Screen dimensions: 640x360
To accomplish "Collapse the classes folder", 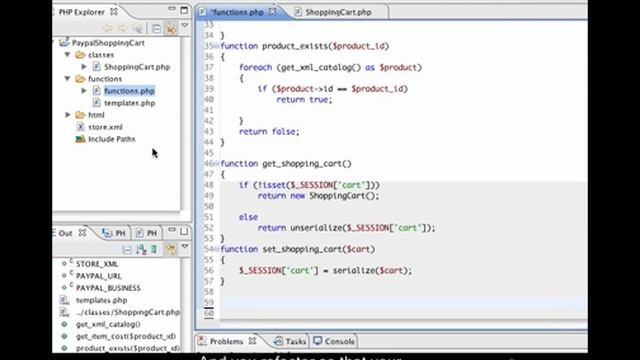I will coord(67,54).
